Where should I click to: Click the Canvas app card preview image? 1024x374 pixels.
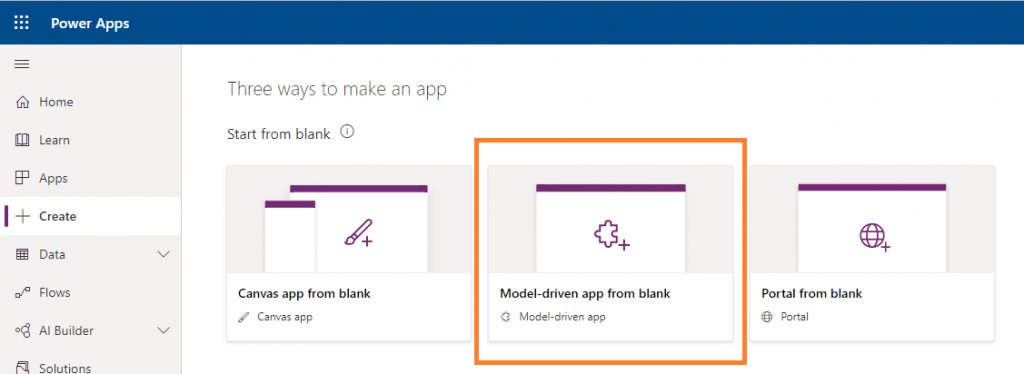click(x=349, y=219)
